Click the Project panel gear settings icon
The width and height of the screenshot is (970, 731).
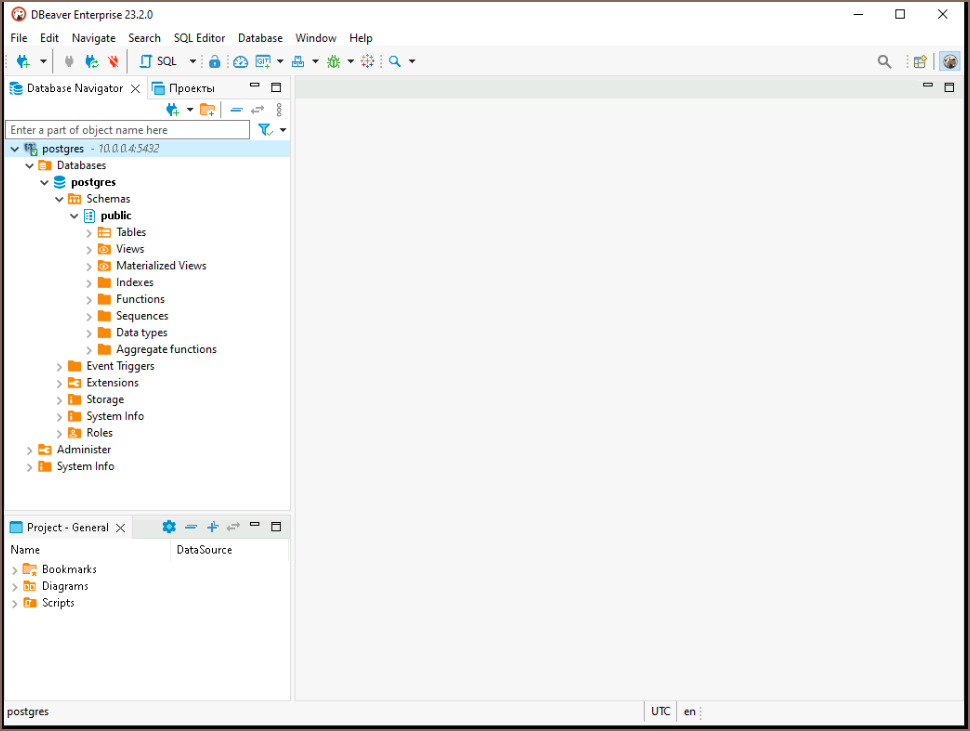pyautogui.click(x=169, y=527)
